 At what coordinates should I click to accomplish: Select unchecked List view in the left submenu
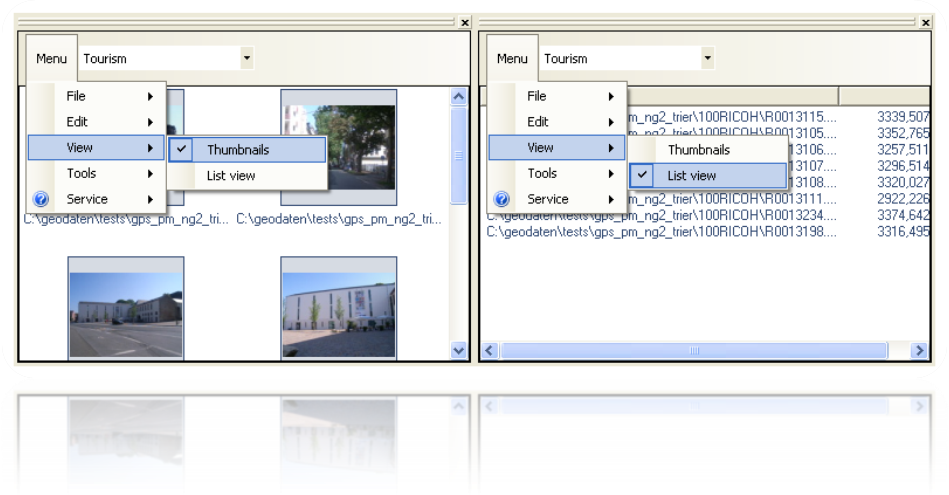(231, 176)
